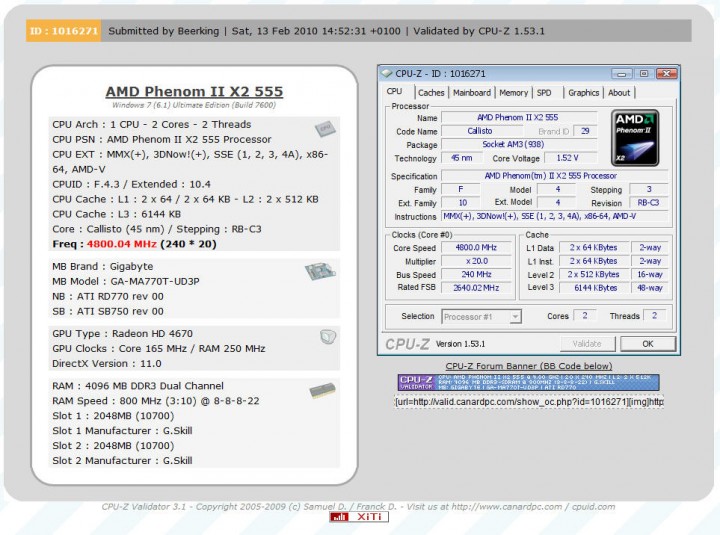Screen dimensions: 720x535
Task: Click the DirectX Version : 11.0 line
Action: click(x=107, y=364)
